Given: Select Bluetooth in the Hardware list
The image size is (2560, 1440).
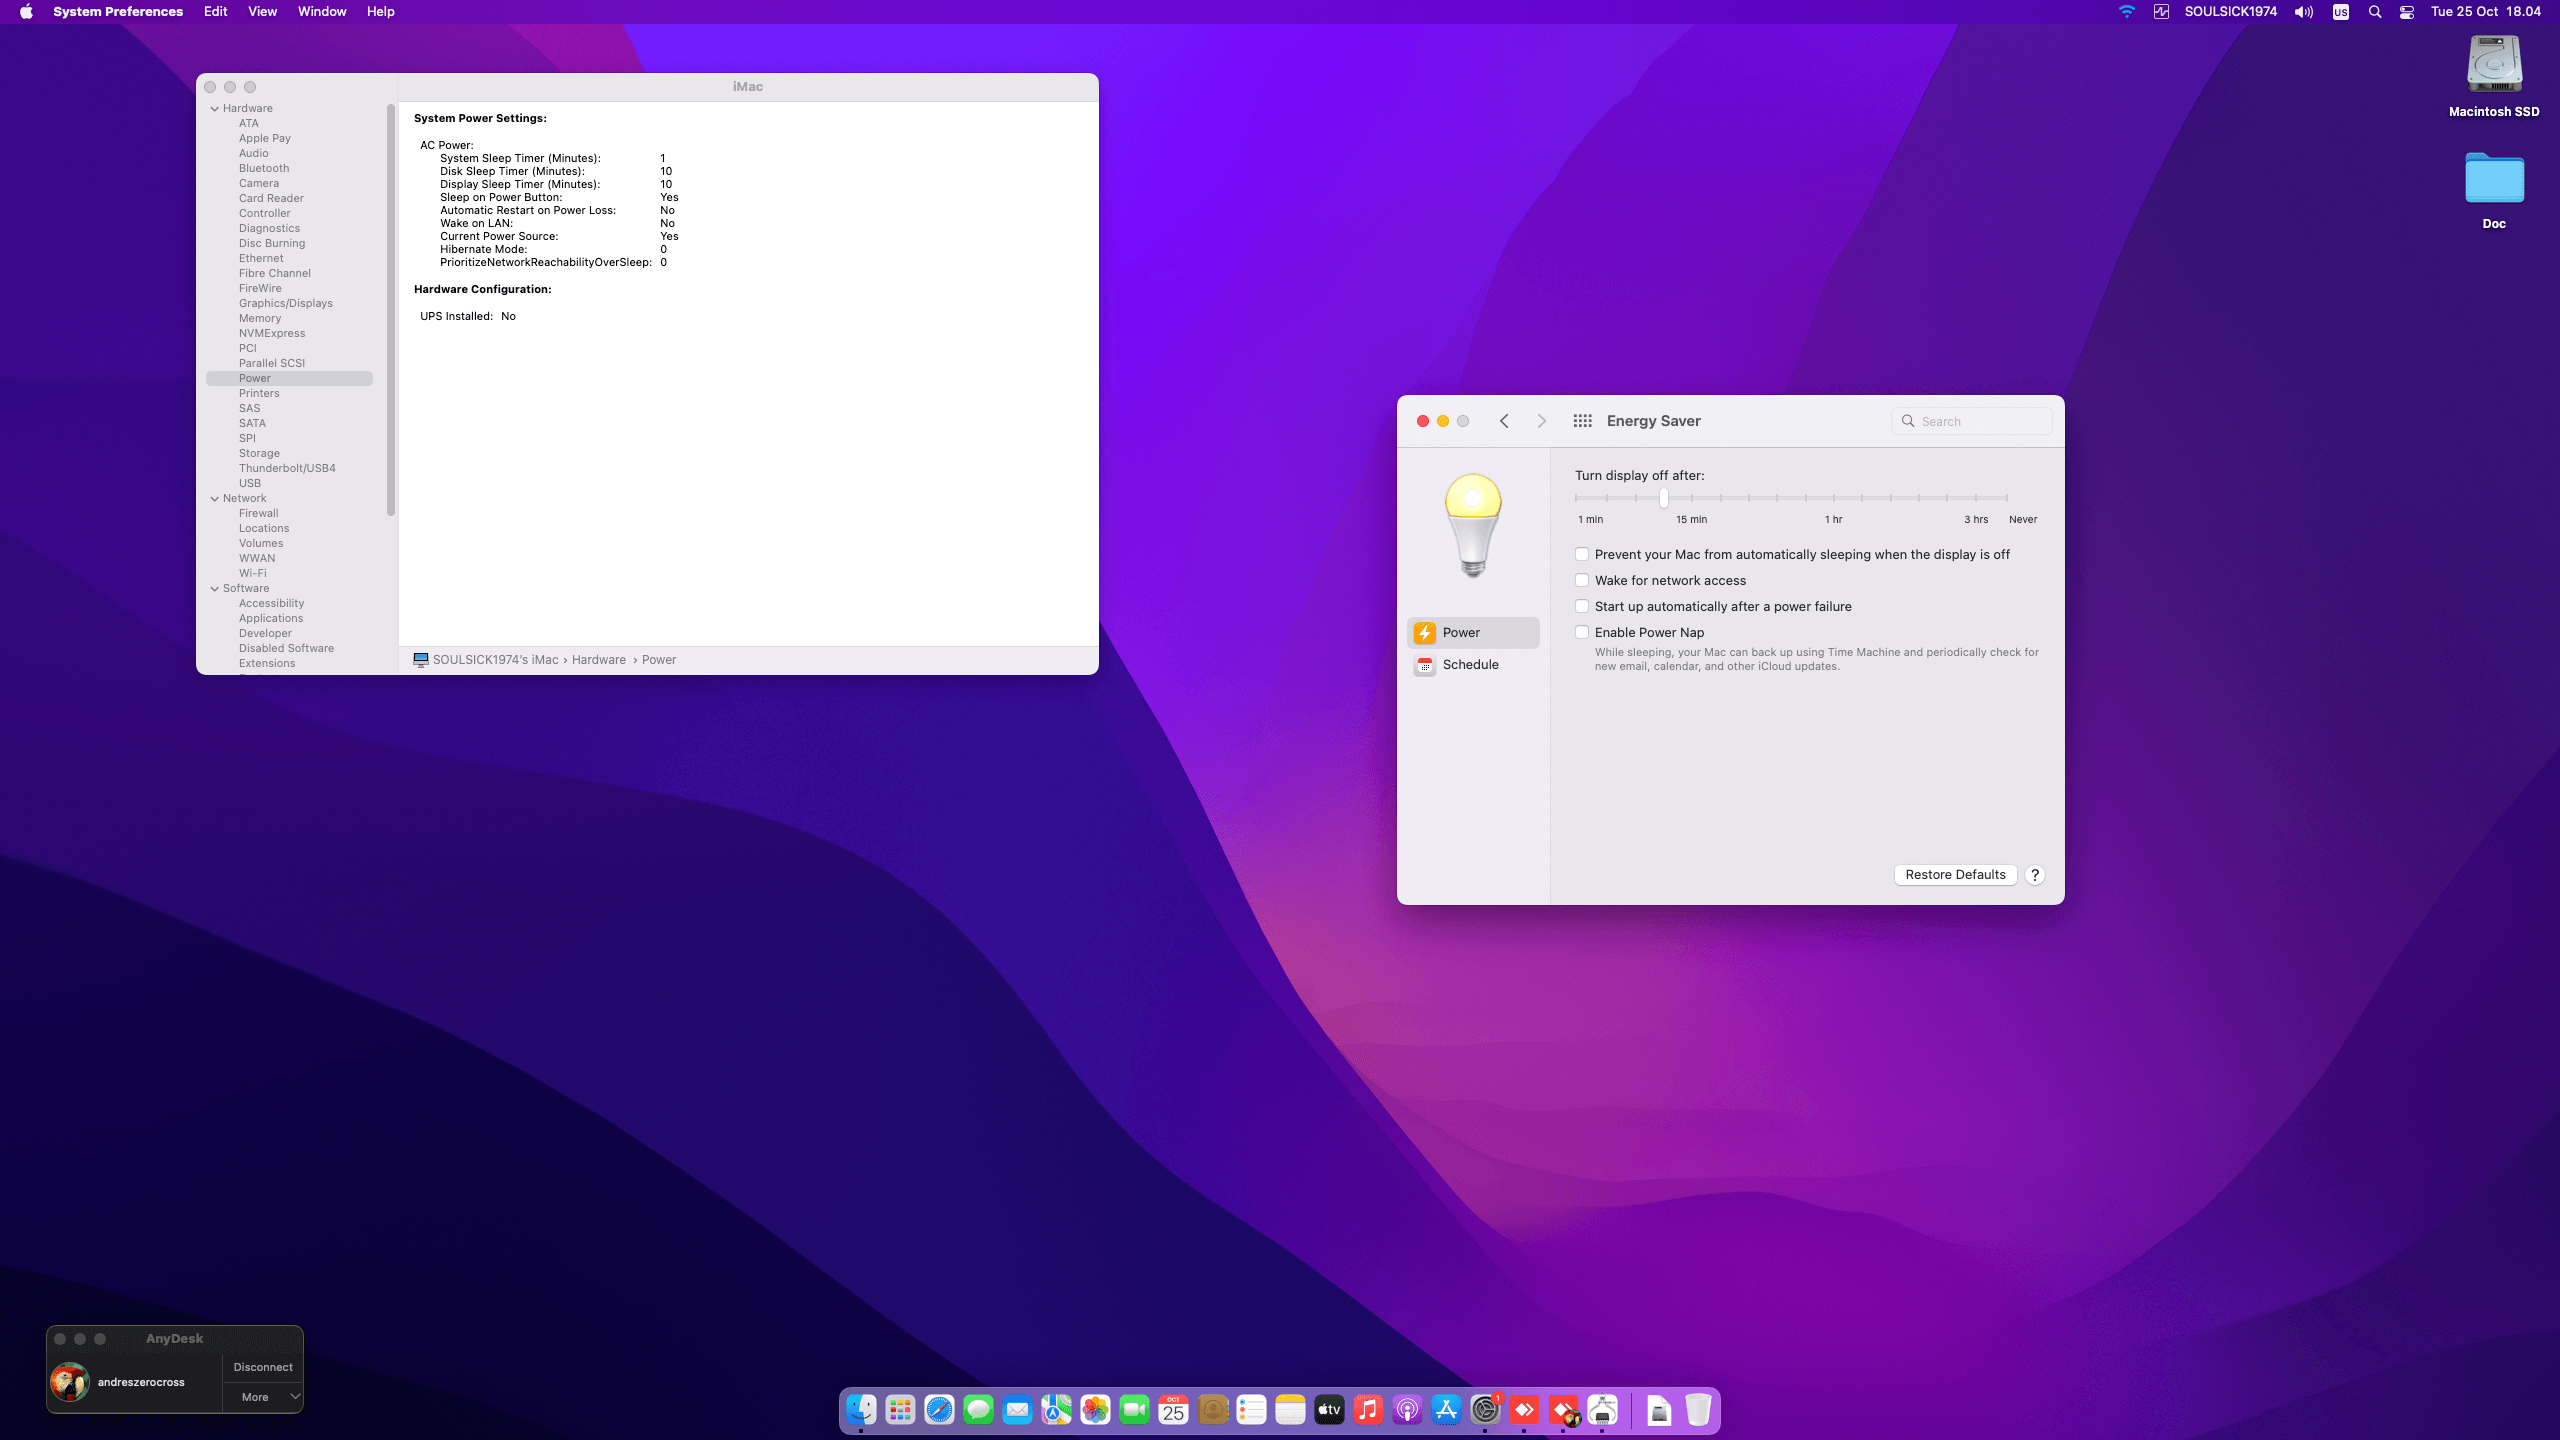Looking at the screenshot, I should [x=264, y=168].
